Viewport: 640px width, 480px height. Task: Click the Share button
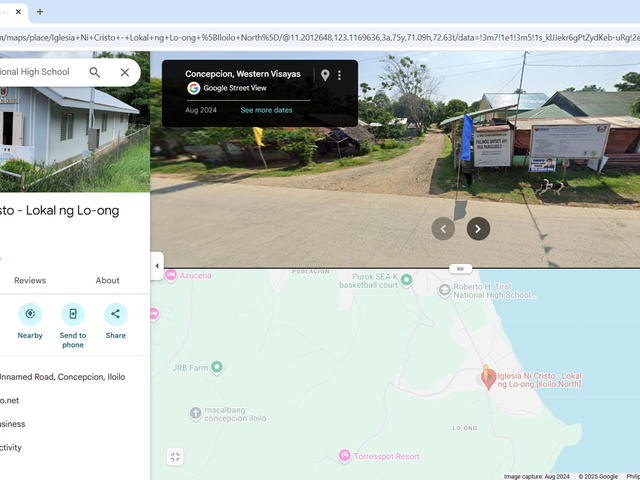click(116, 321)
